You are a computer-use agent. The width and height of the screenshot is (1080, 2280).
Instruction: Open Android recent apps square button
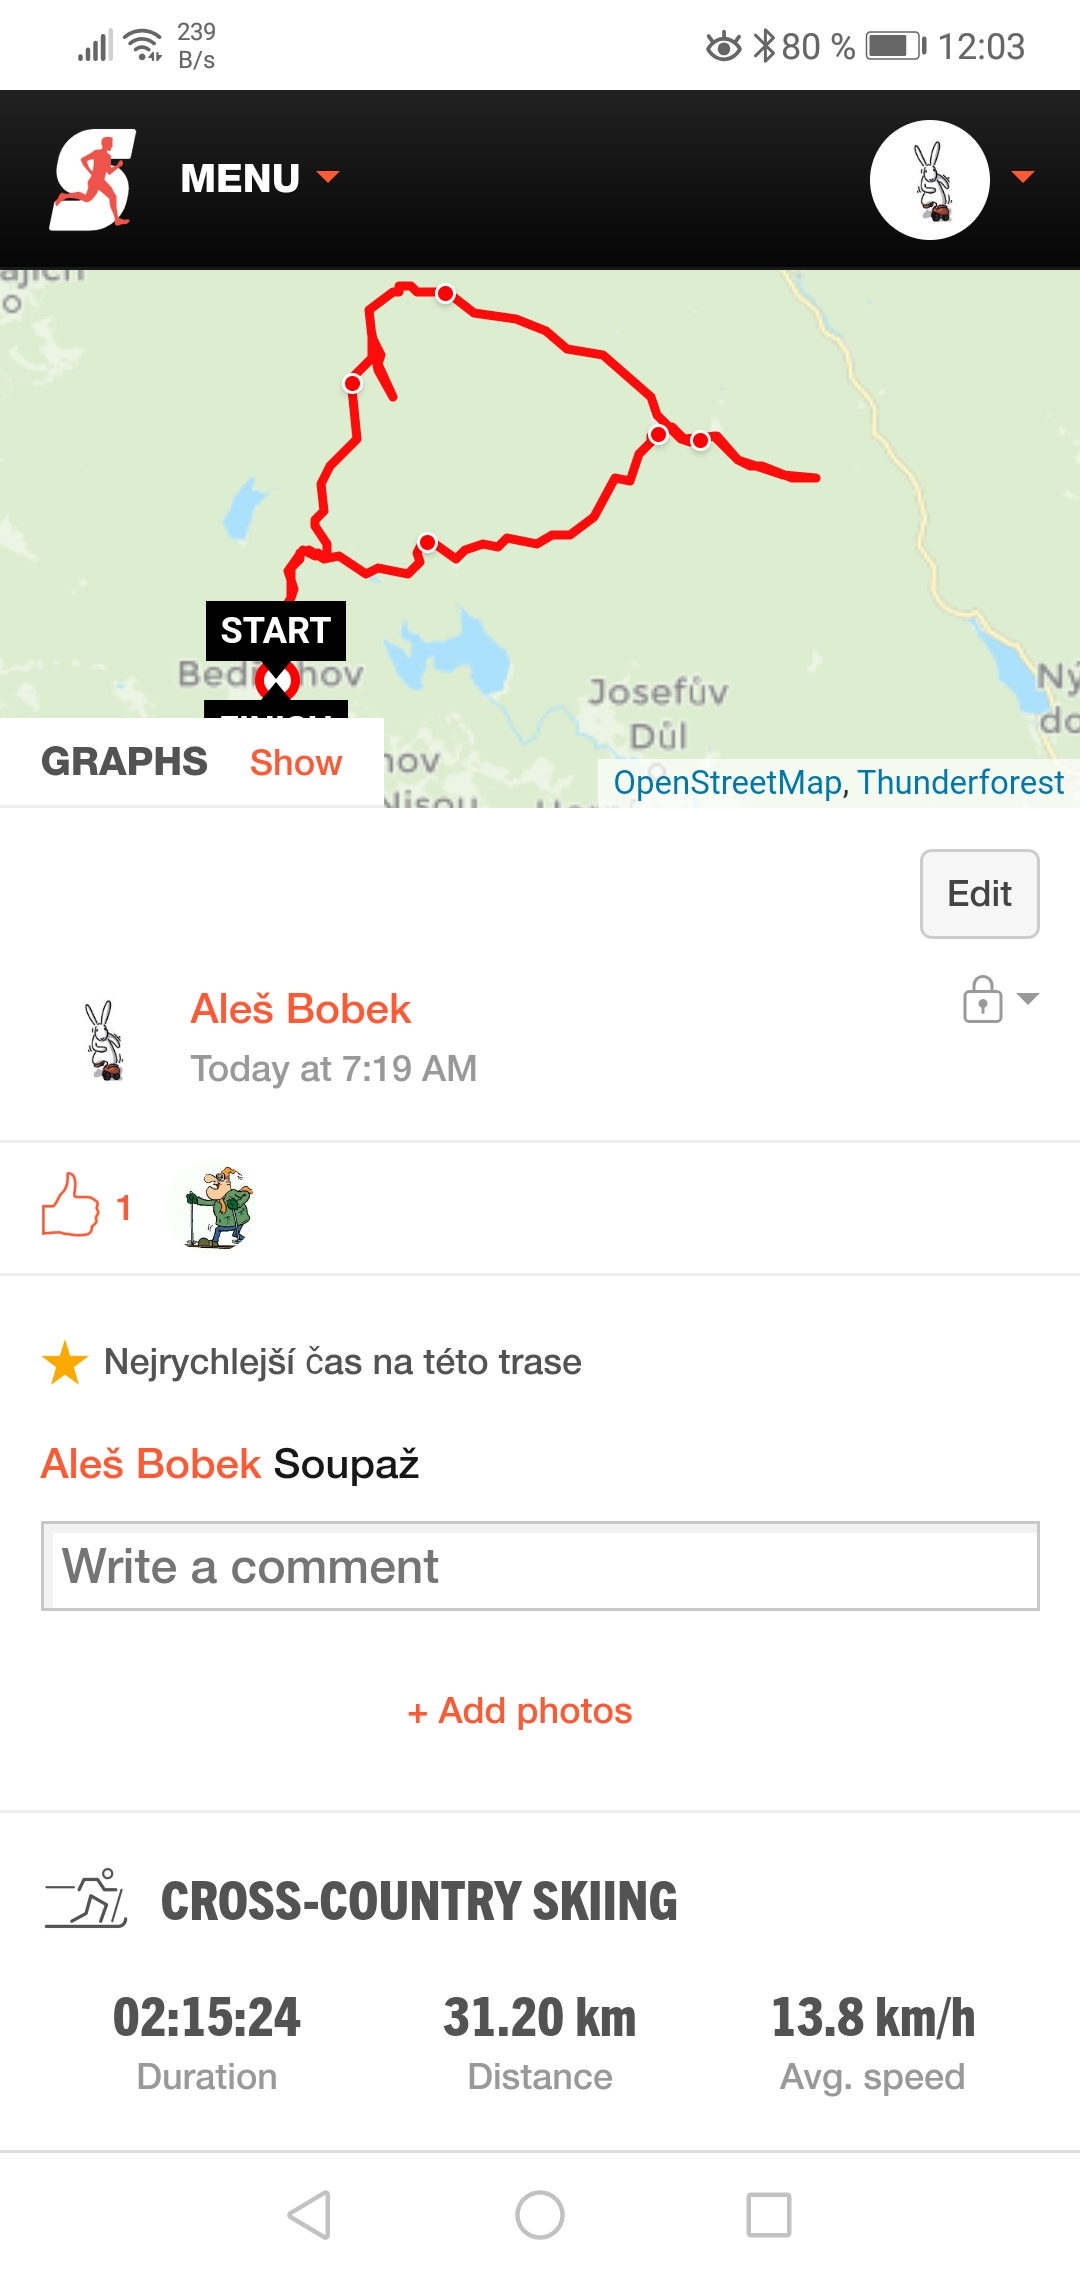(x=769, y=2215)
